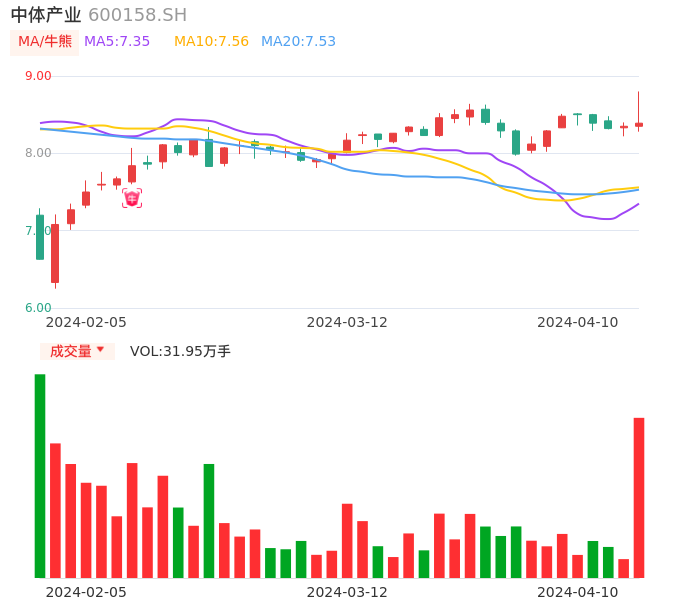Click the MA5:7.35 legend label
The image size is (686, 606).
117,42
